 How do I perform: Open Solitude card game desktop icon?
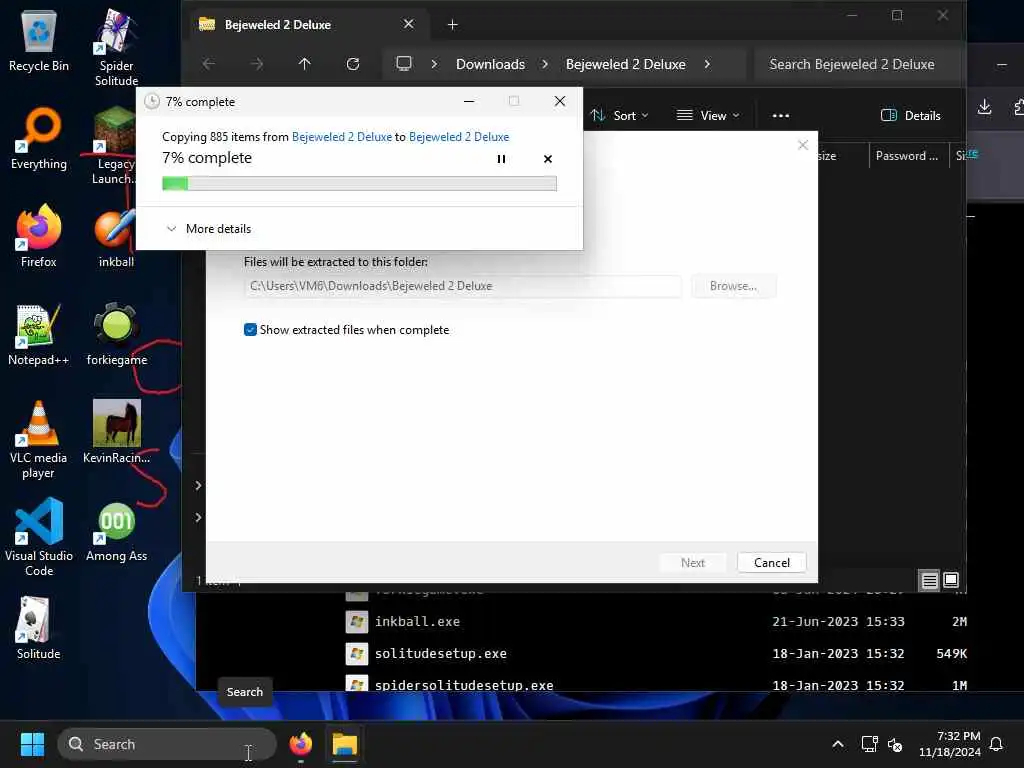pyautogui.click(x=39, y=628)
